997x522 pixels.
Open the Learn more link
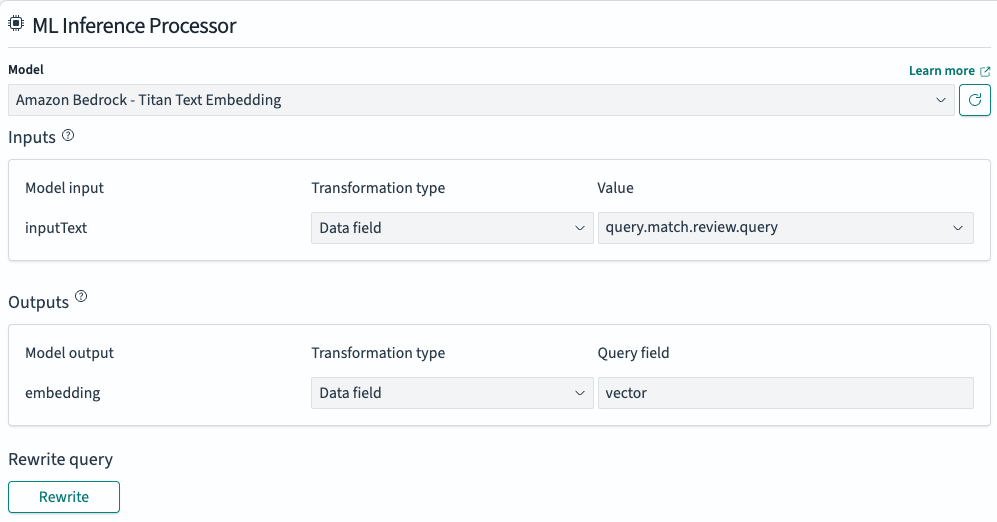coord(942,71)
